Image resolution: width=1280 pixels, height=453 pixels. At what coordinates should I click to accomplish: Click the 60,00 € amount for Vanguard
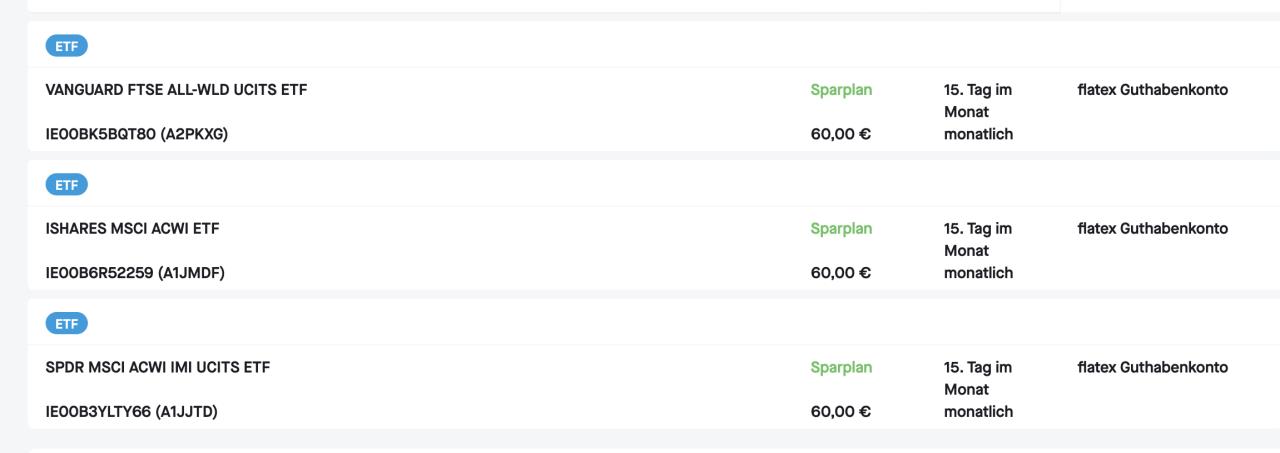click(841, 134)
